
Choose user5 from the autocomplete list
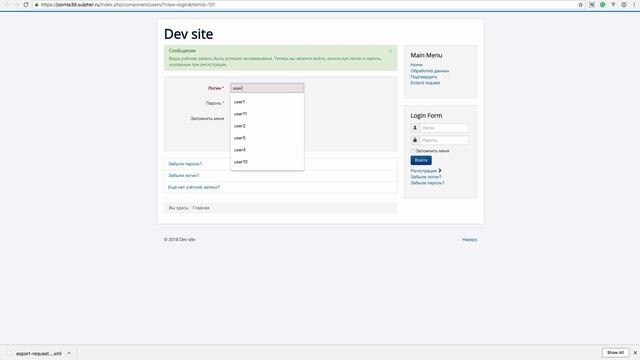tap(267, 138)
